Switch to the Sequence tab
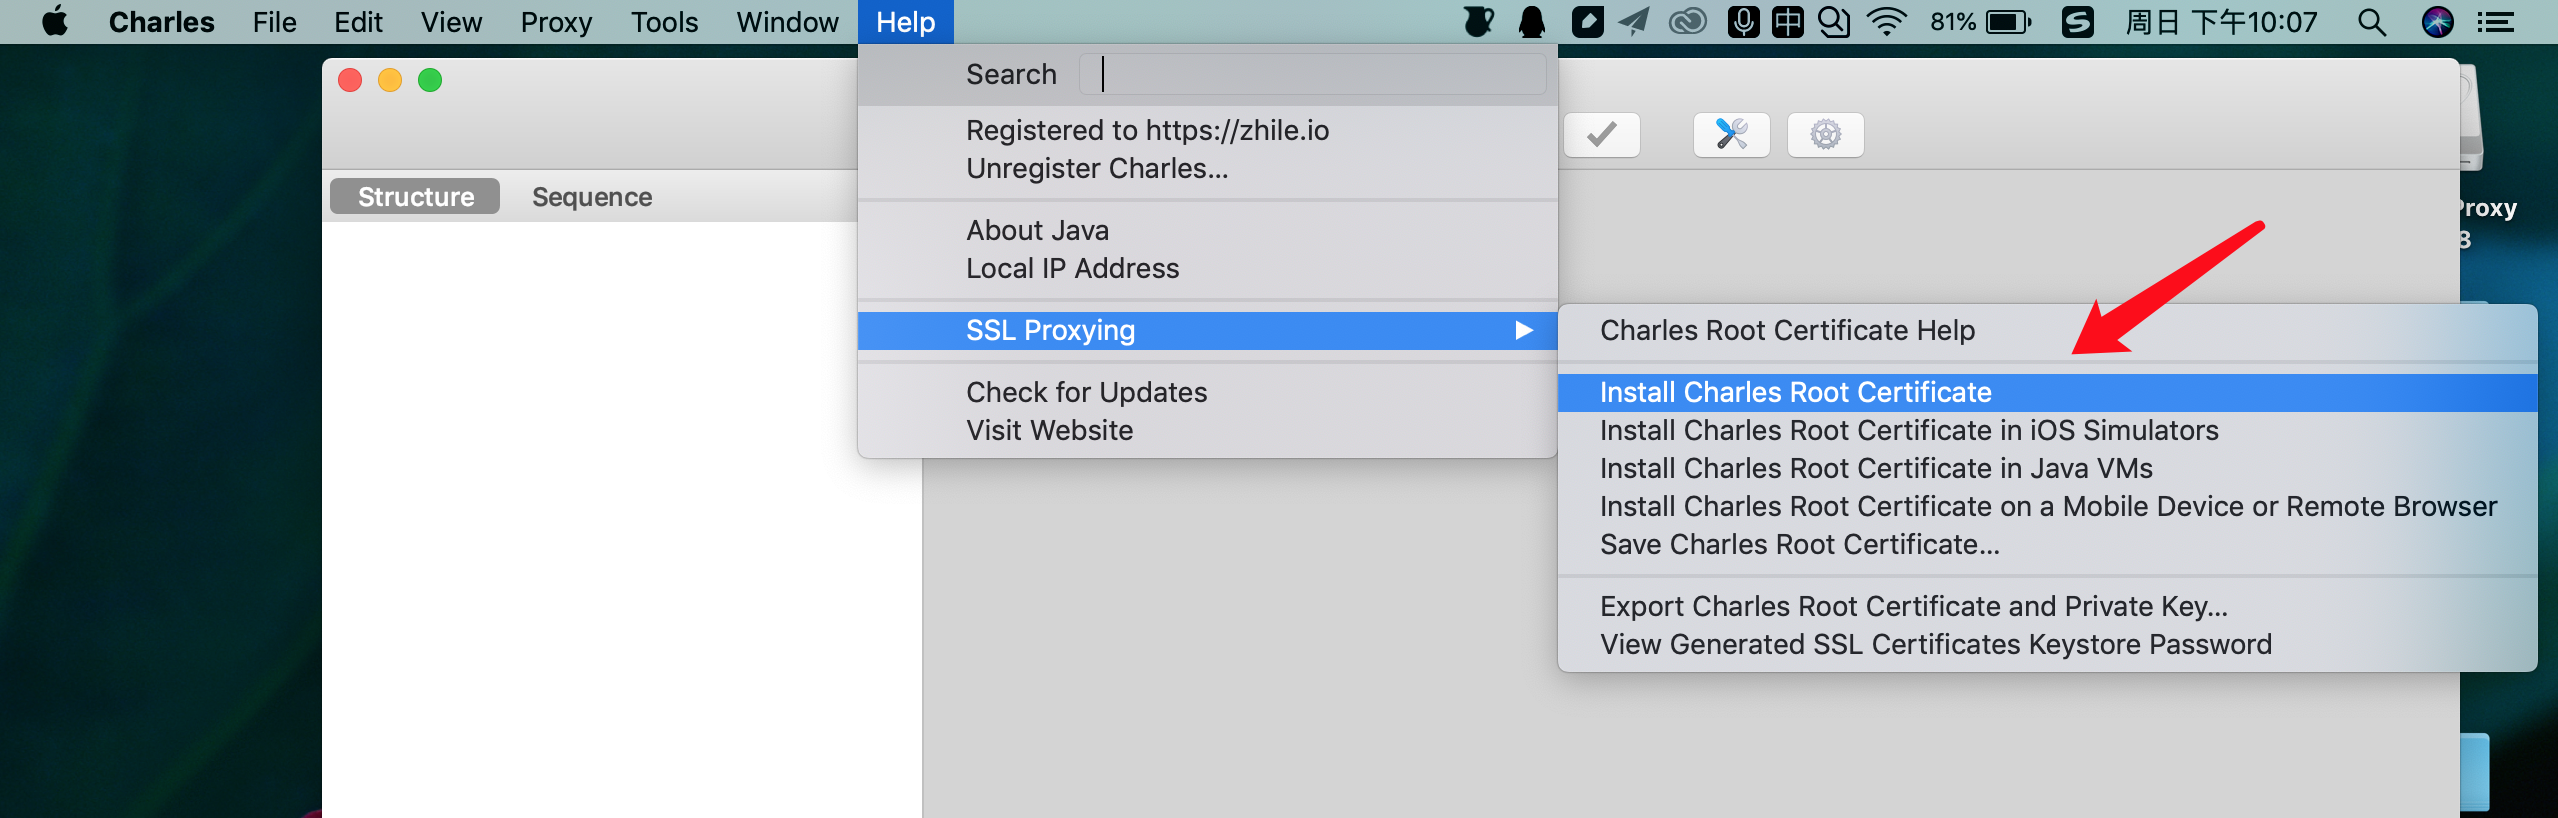The width and height of the screenshot is (2558, 818). [592, 196]
